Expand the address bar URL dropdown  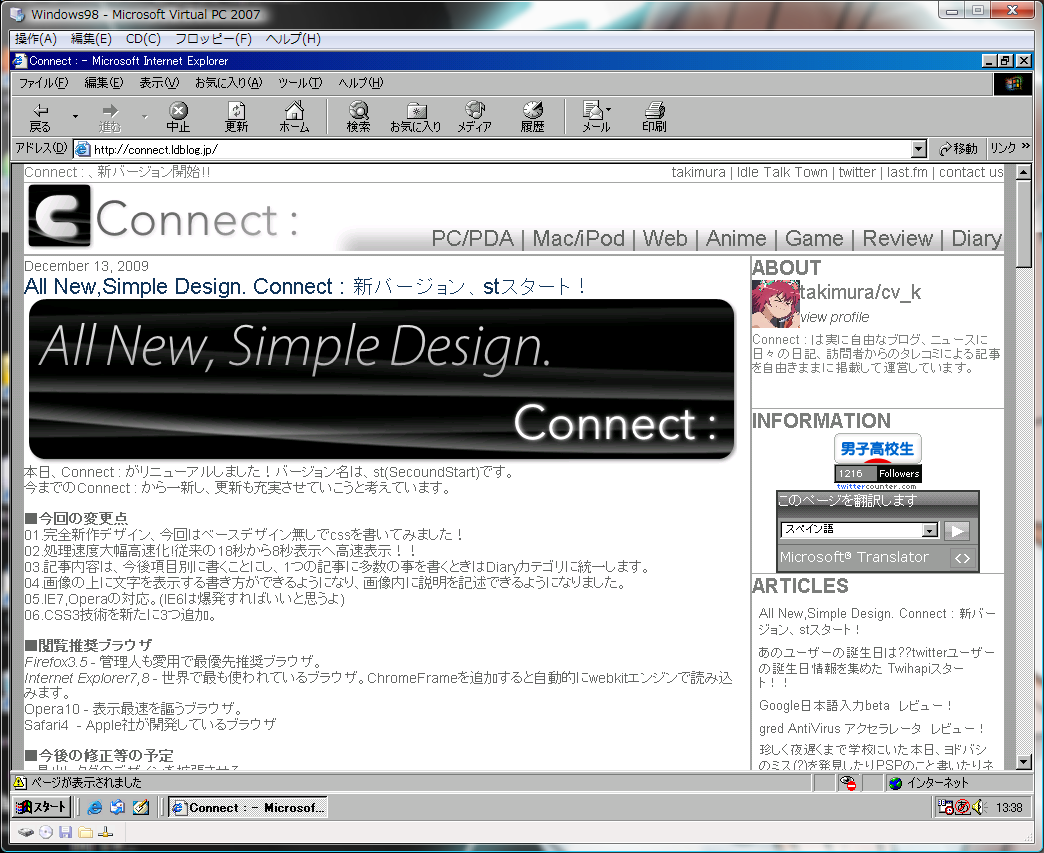(x=919, y=149)
